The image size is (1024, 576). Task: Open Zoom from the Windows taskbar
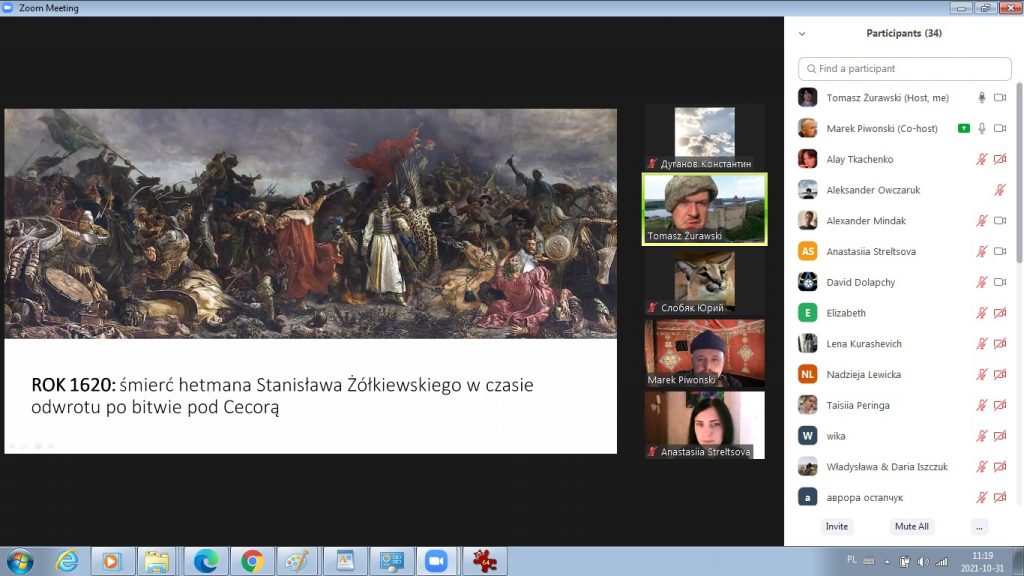pyautogui.click(x=436, y=561)
